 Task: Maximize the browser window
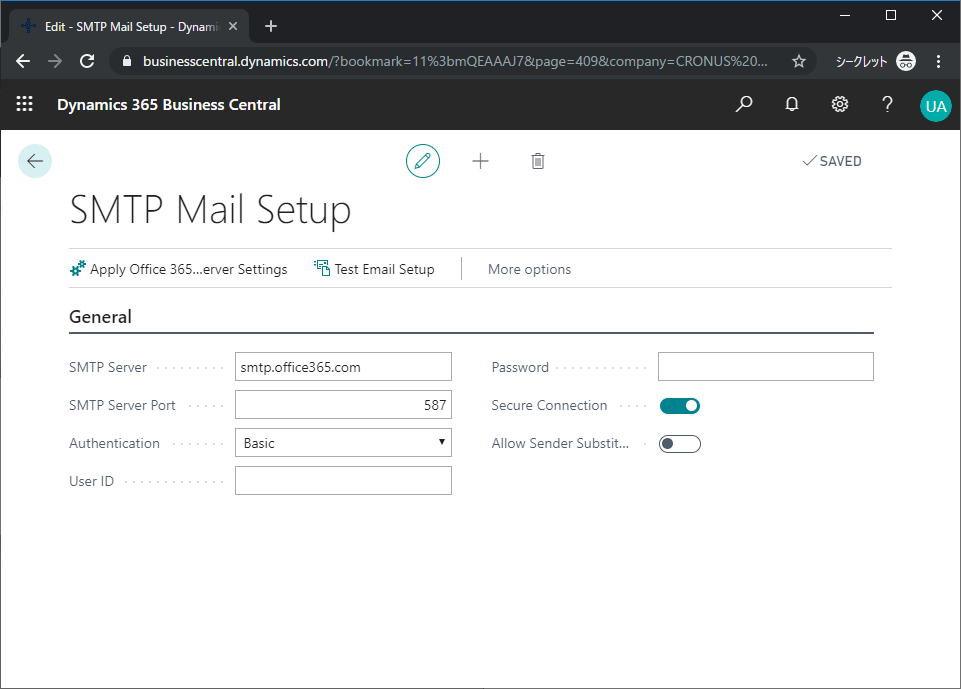[x=891, y=15]
